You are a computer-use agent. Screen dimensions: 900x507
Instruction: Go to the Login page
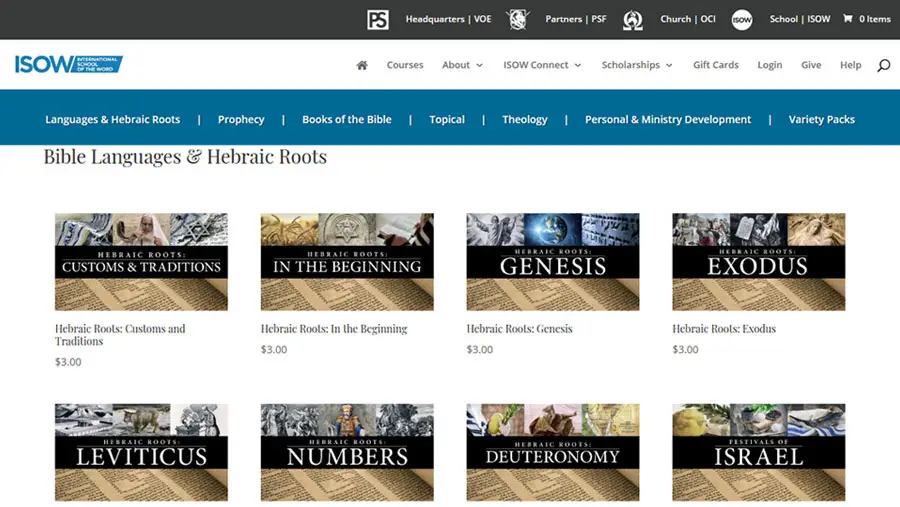tap(770, 65)
